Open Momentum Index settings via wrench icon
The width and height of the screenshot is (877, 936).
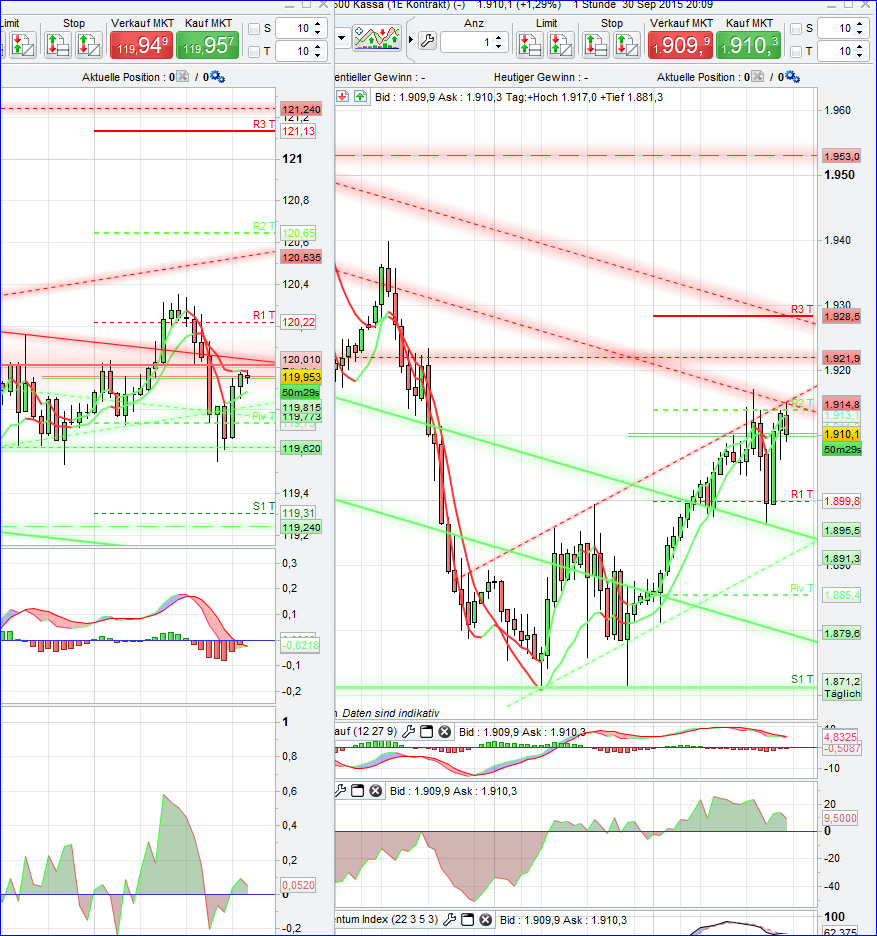pyautogui.click(x=450, y=920)
